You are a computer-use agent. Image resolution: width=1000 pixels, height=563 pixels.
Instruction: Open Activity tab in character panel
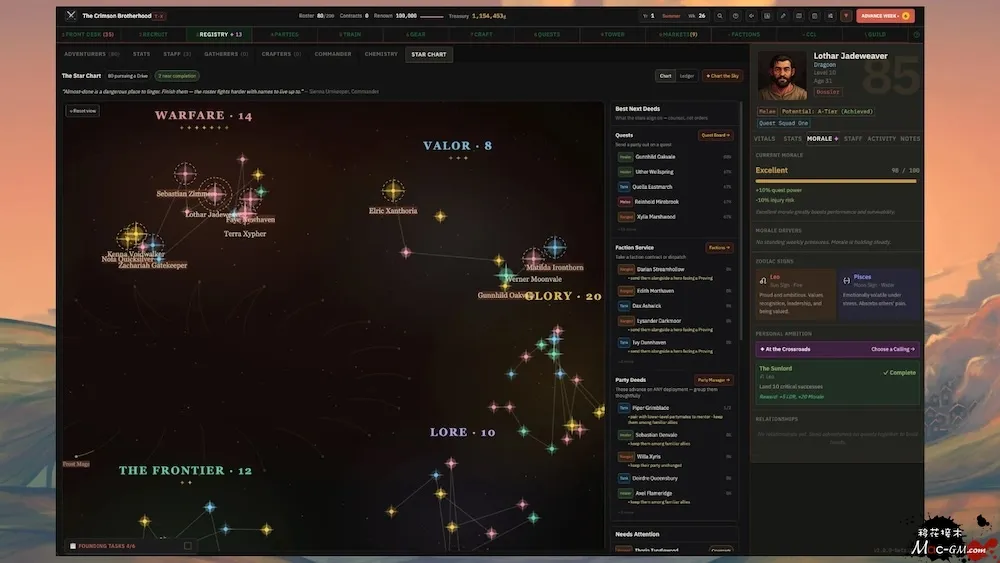pyautogui.click(x=881, y=138)
